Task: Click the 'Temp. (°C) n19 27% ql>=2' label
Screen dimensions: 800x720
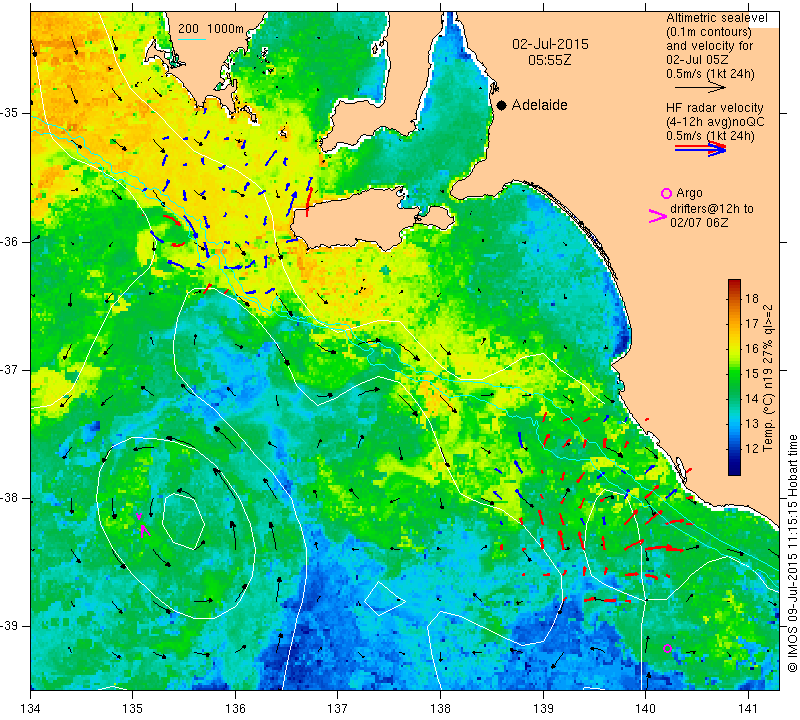Action: (x=768, y=378)
